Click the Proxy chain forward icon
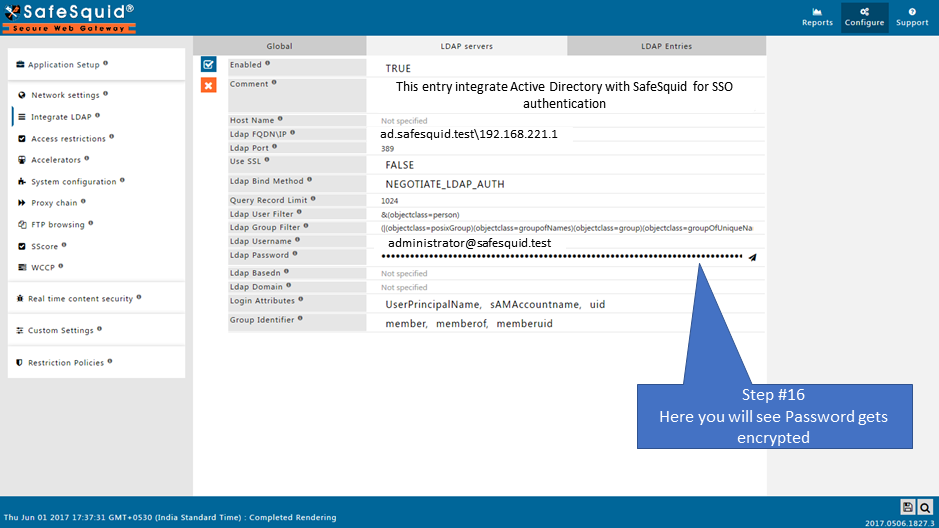939x528 pixels. [22, 203]
